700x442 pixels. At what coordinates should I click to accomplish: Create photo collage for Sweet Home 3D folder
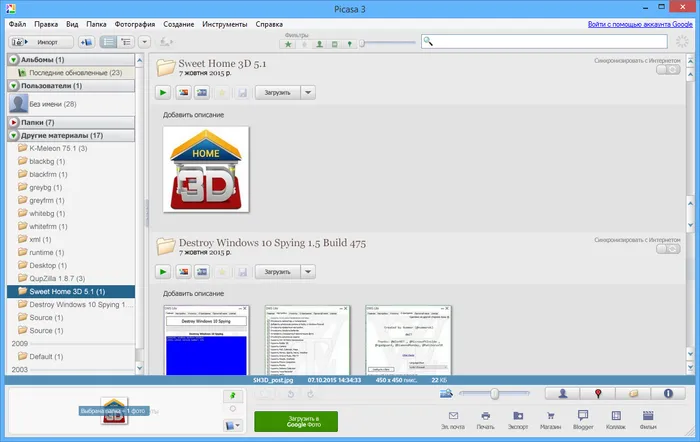(183, 92)
